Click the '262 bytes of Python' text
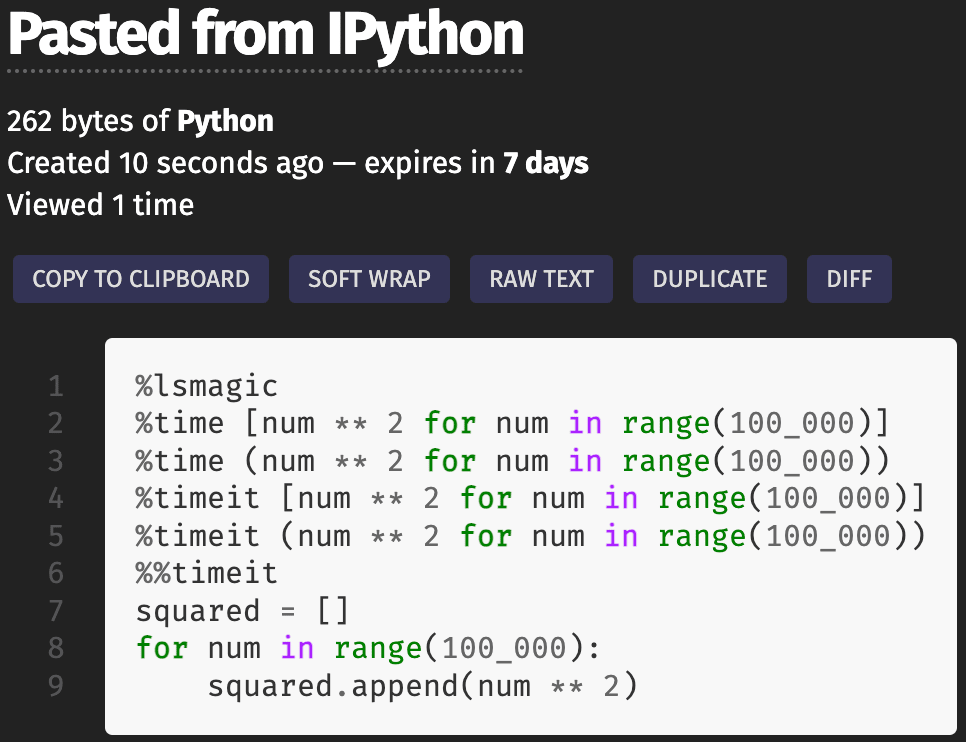The height and width of the screenshot is (742, 966). 140,121
